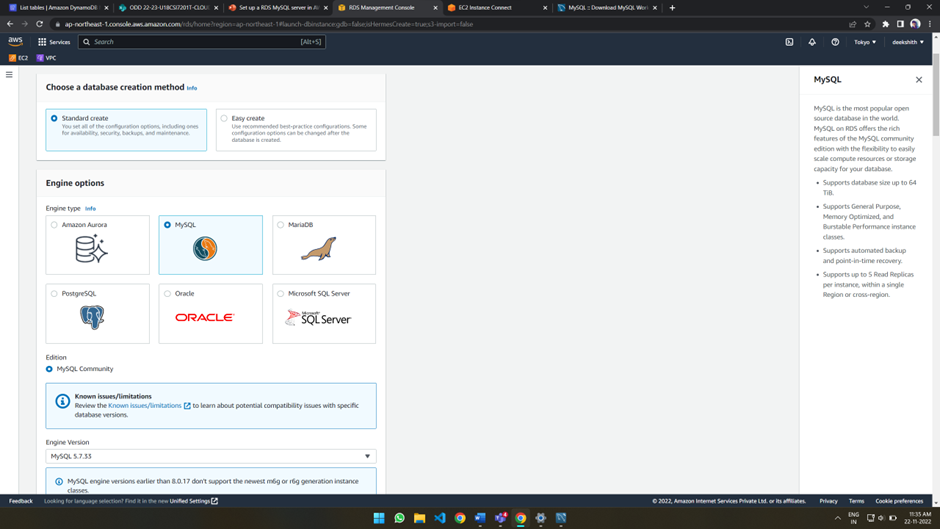The height and width of the screenshot is (529, 940).
Task: Select the Easy create option
Action: pos(296,130)
